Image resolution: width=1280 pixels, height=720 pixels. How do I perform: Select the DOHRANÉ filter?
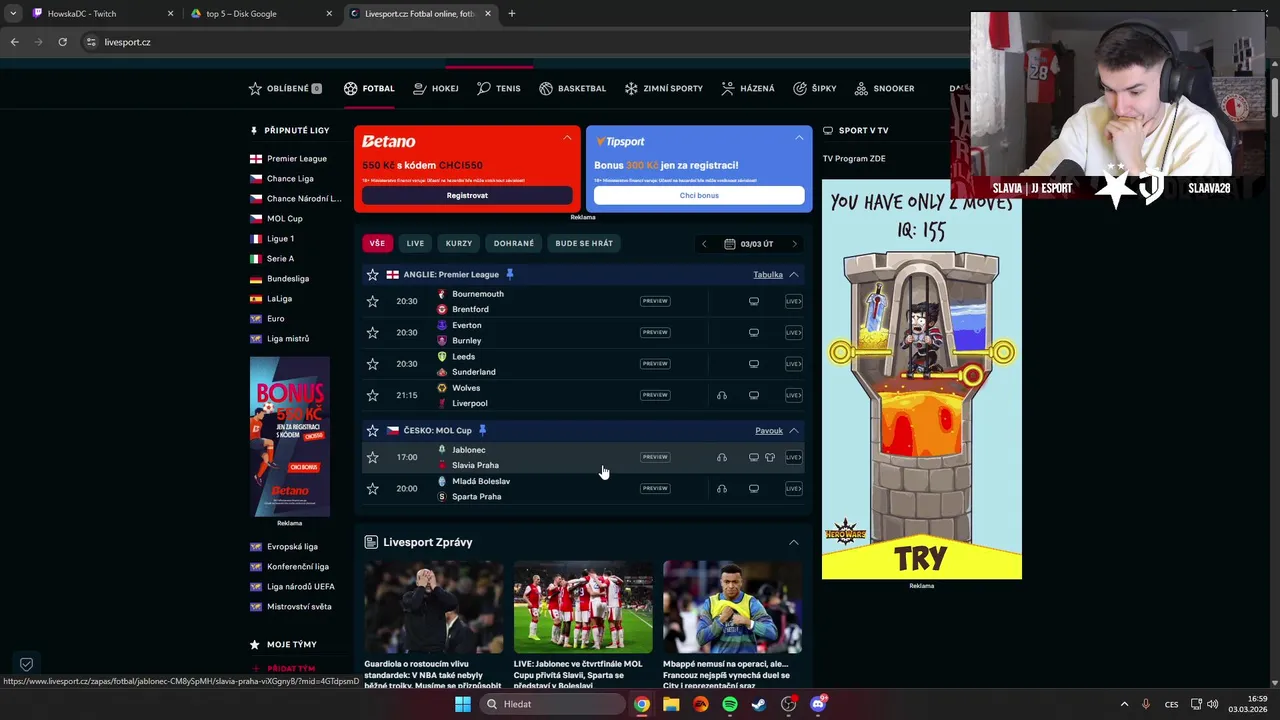pos(514,243)
